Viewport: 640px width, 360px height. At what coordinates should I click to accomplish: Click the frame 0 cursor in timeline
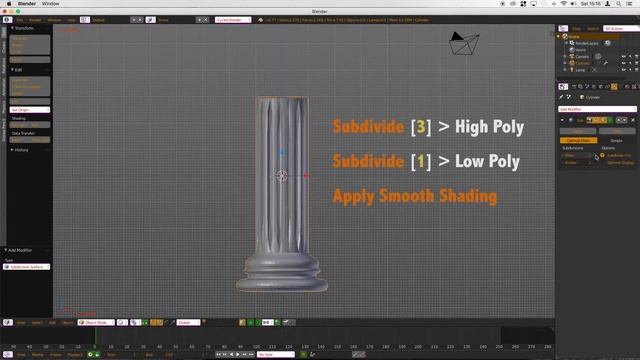[95, 337]
